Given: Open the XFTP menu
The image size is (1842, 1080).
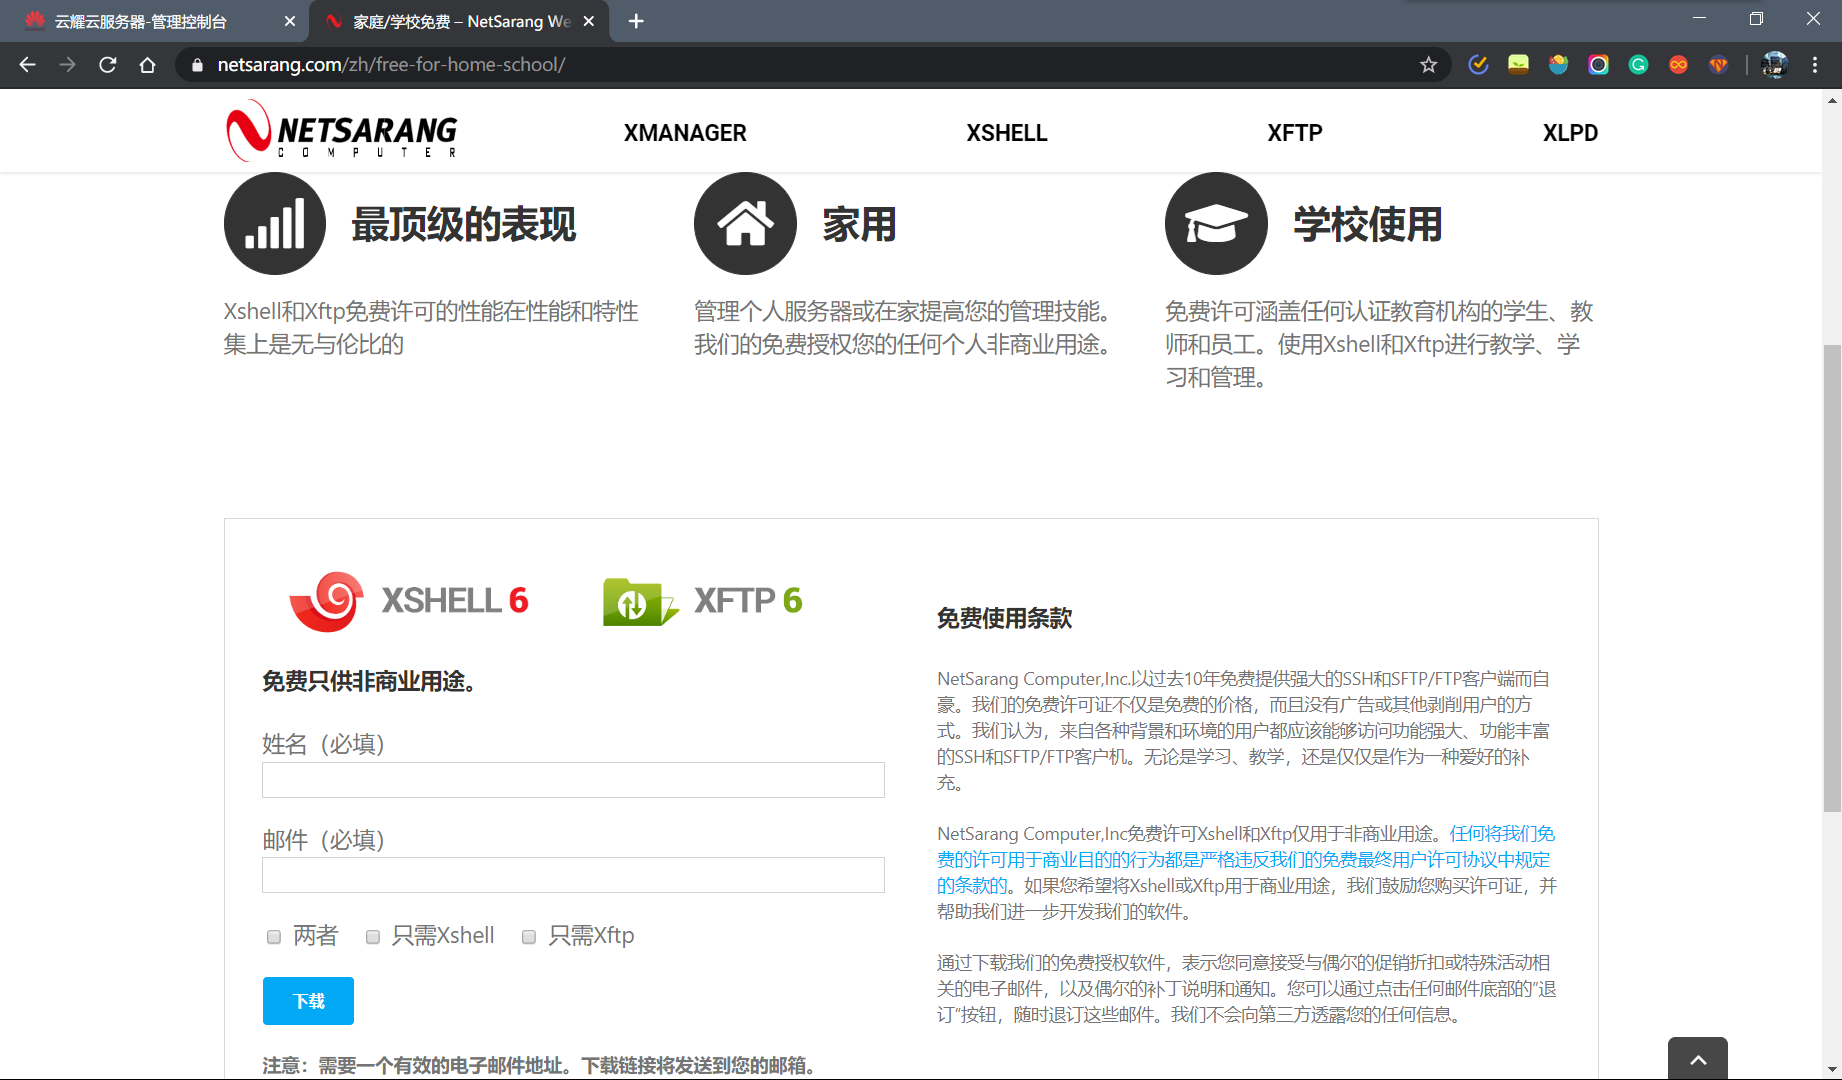Looking at the screenshot, I should (x=1295, y=133).
